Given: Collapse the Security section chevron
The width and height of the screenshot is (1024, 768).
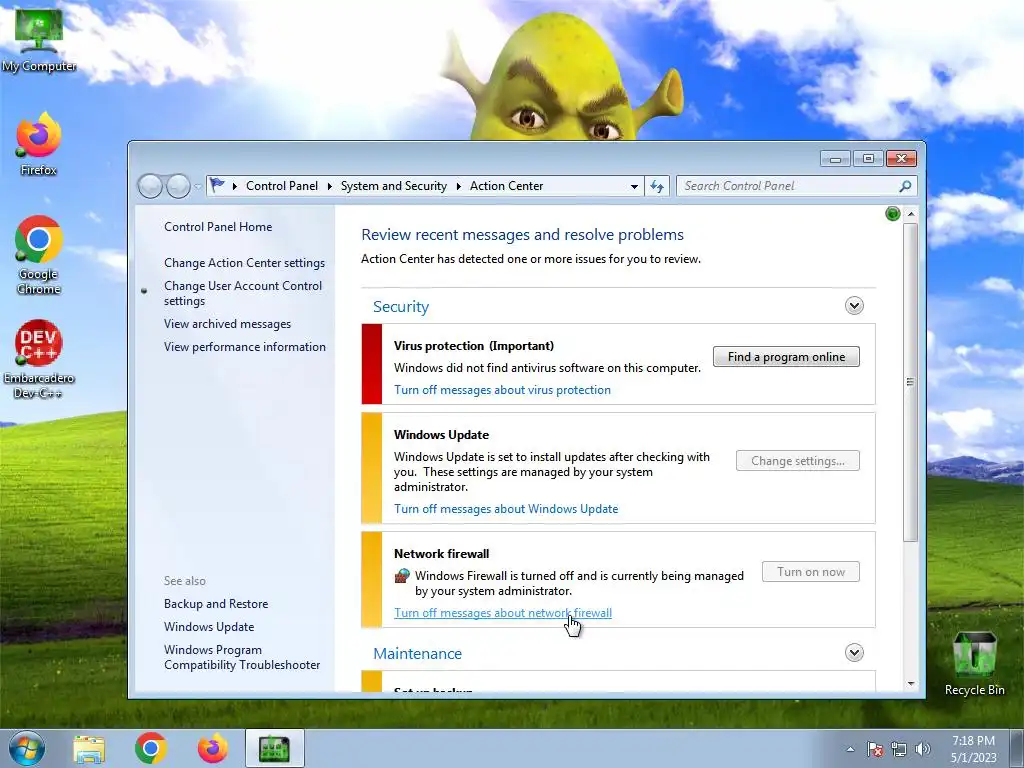Looking at the screenshot, I should [854, 306].
